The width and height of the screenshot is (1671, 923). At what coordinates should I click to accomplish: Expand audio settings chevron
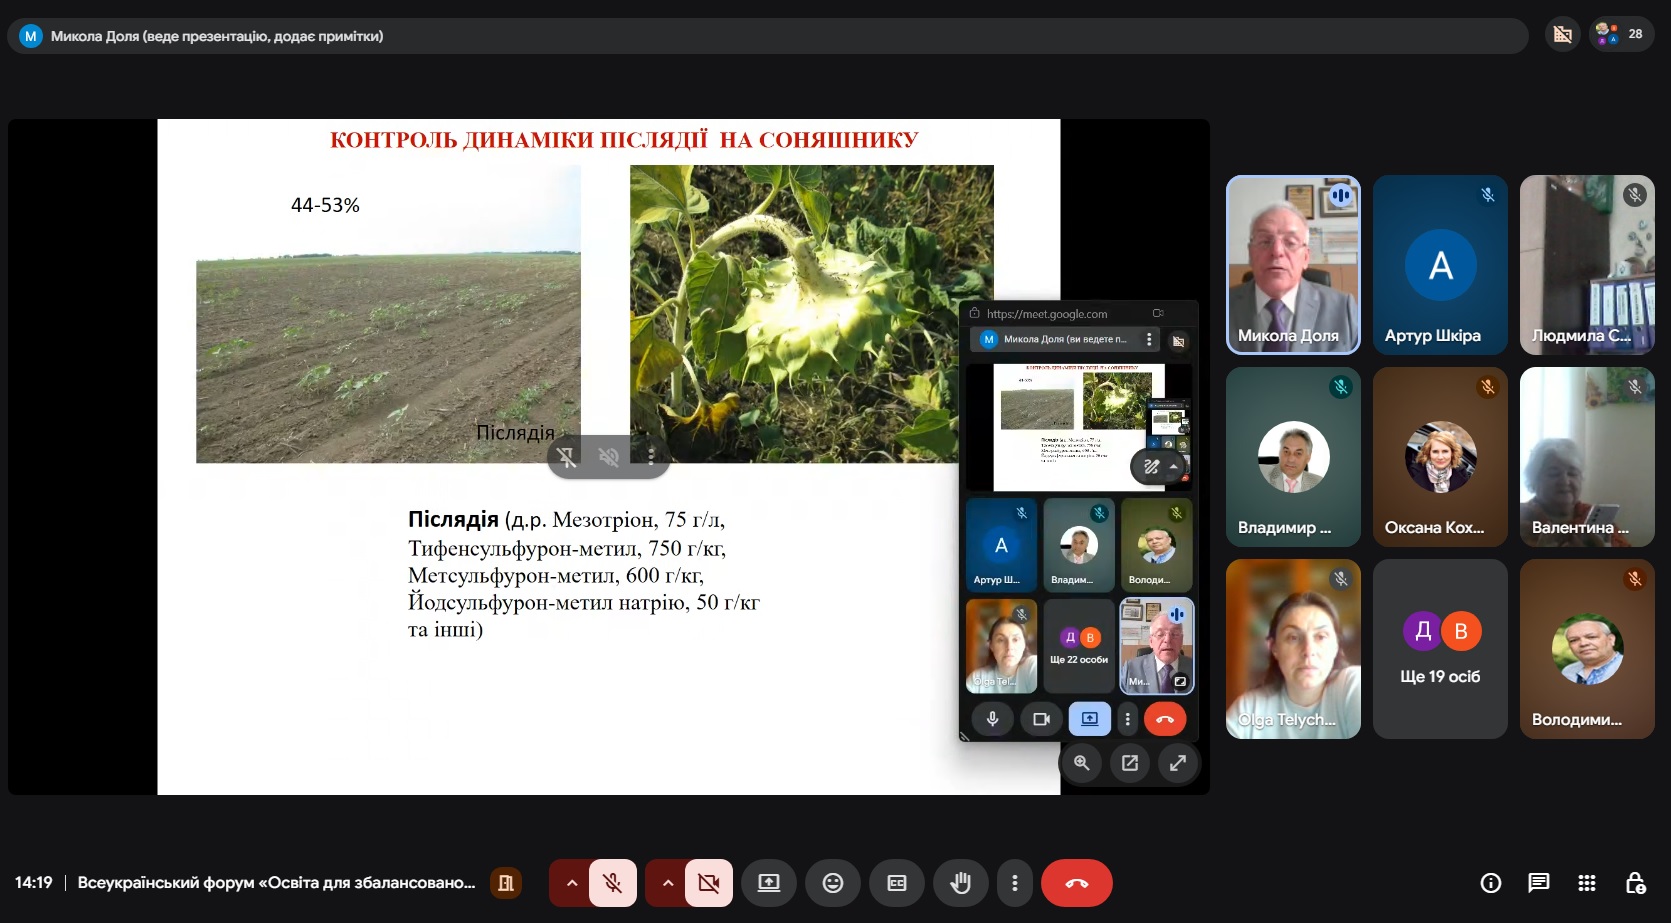(571, 883)
